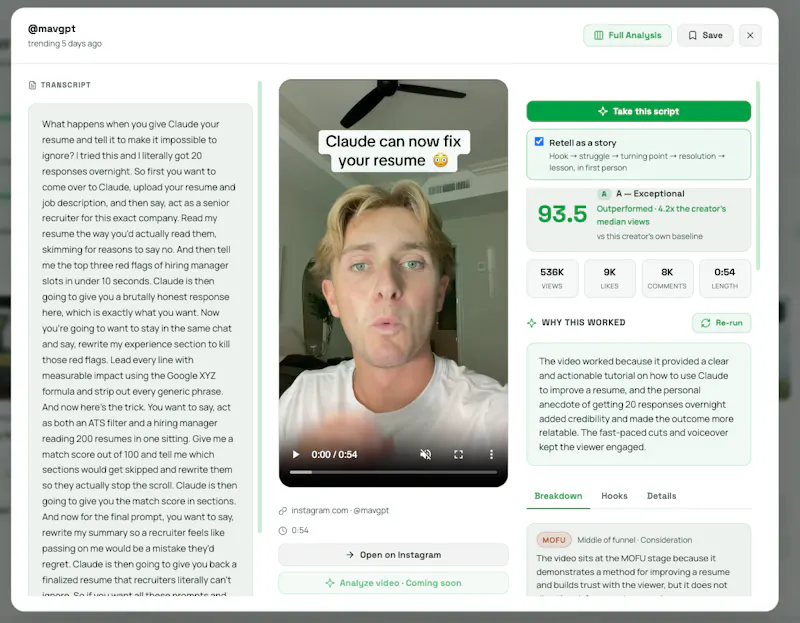800x623 pixels.
Task: Switch to the Breakdown tab
Action: (x=558, y=496)
